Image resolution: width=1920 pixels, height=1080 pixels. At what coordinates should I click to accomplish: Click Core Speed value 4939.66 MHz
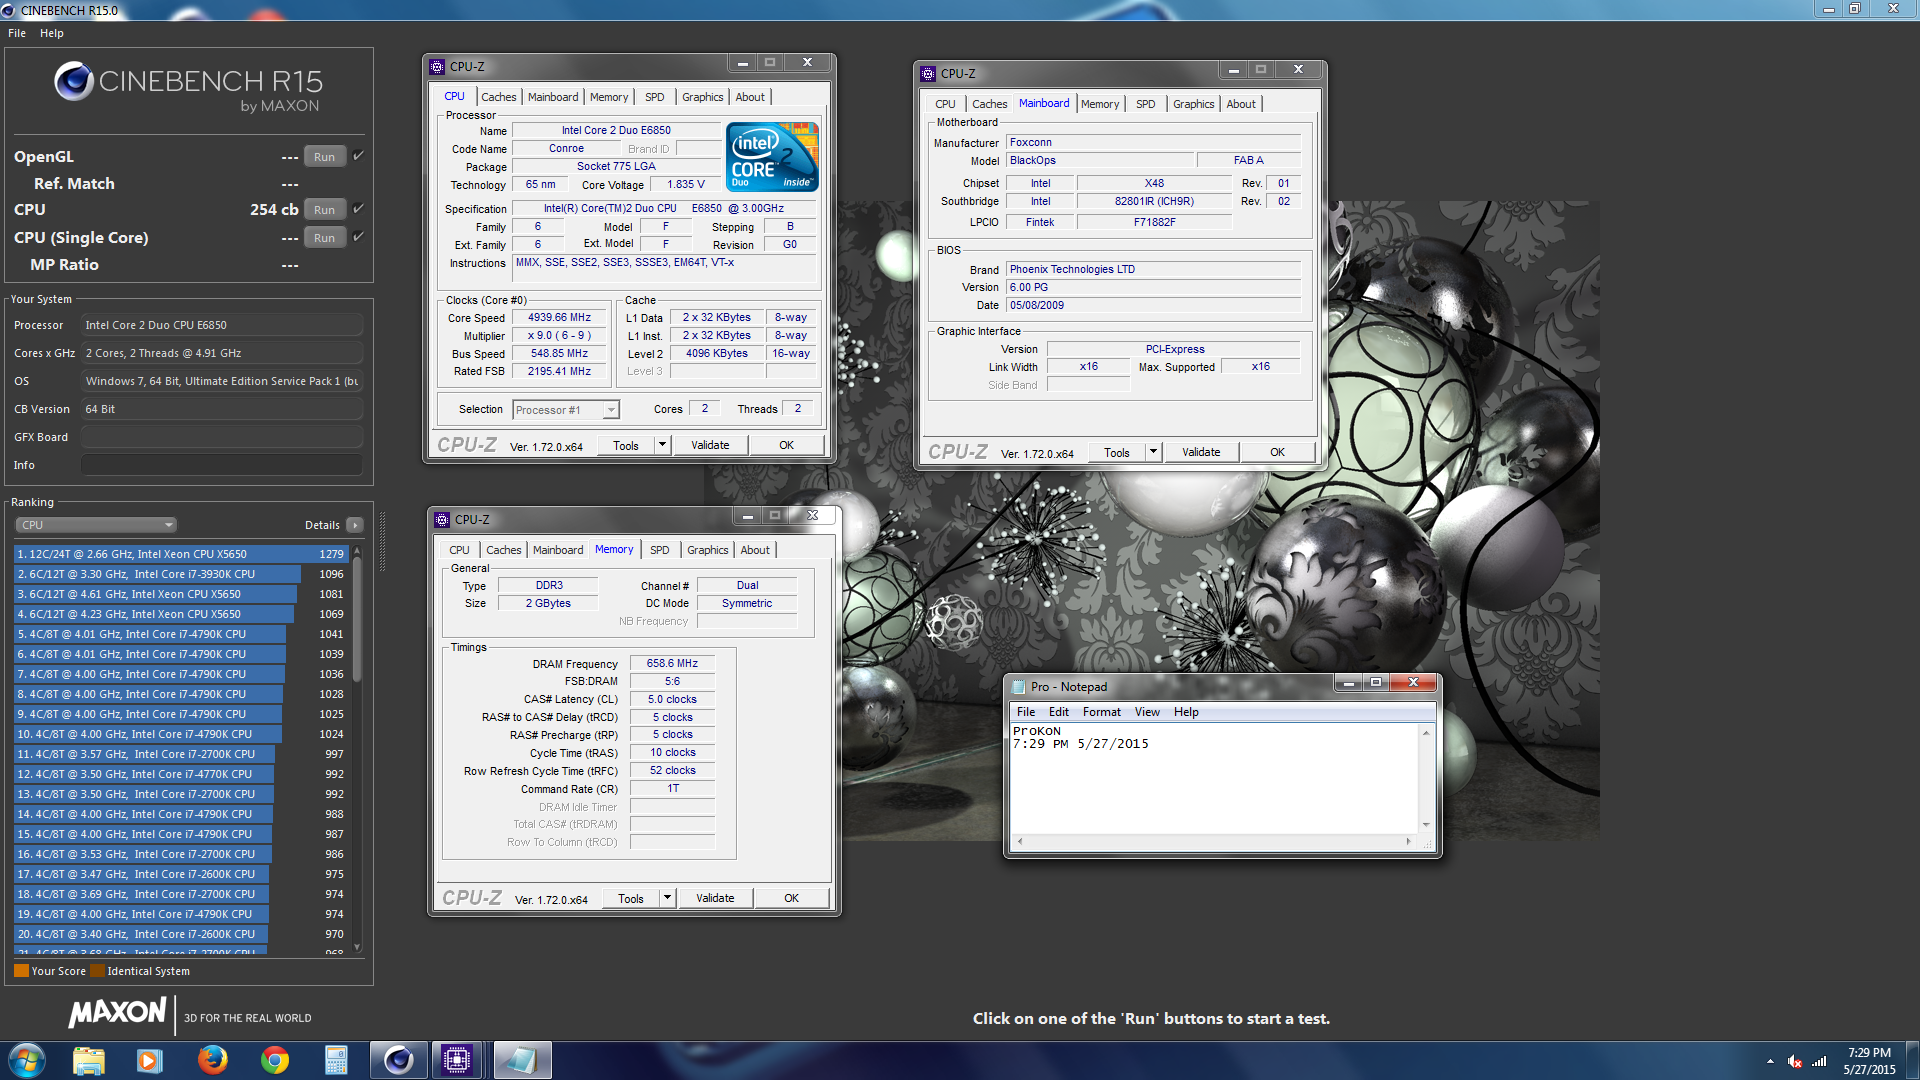tap(559, 317)
